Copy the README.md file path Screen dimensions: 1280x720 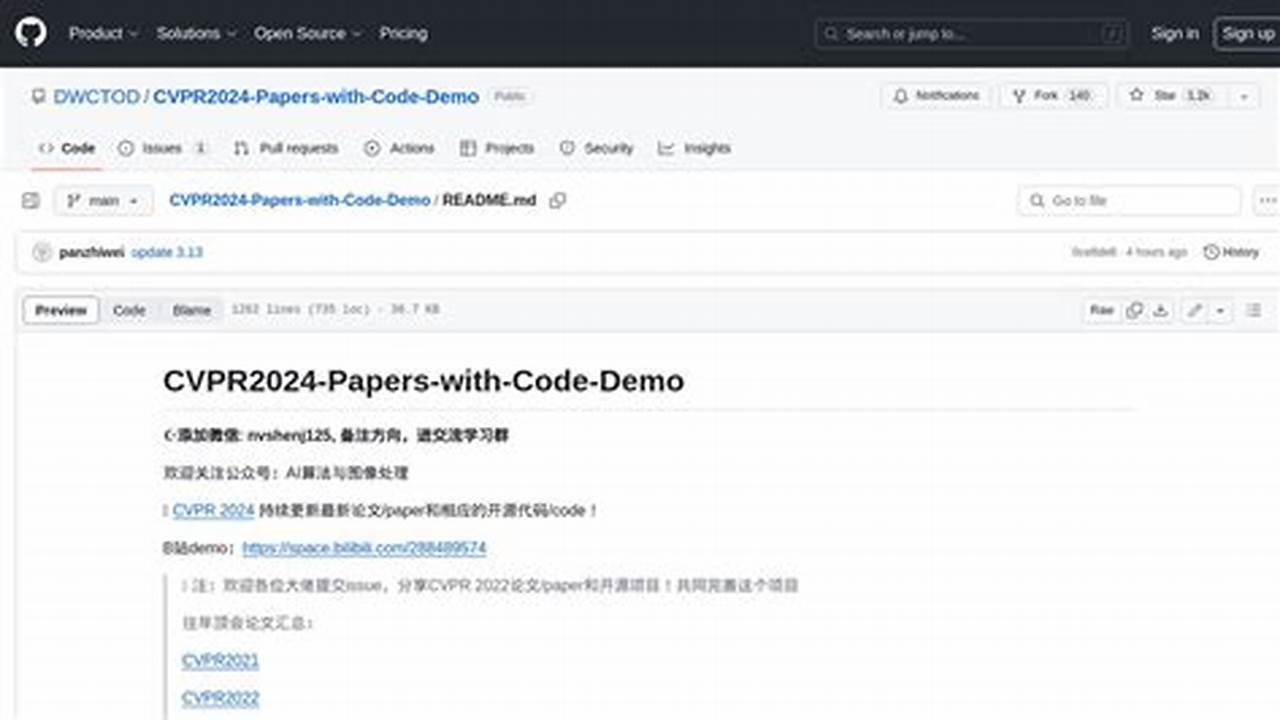point(558,200)
